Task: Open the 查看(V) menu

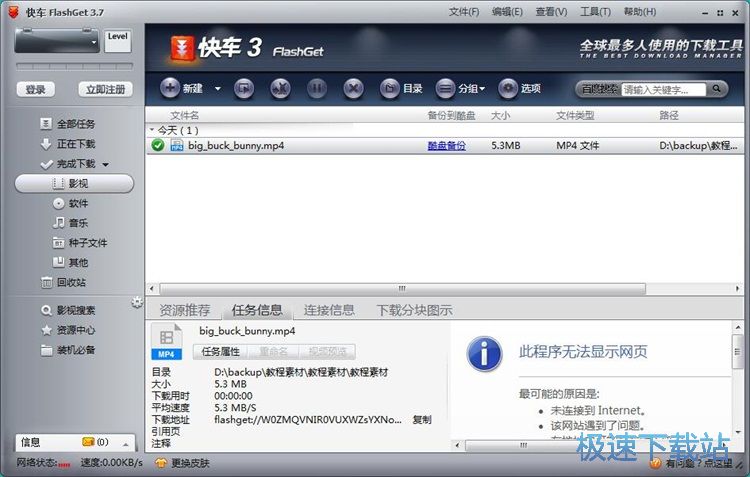Action: (x=551, y=12)
